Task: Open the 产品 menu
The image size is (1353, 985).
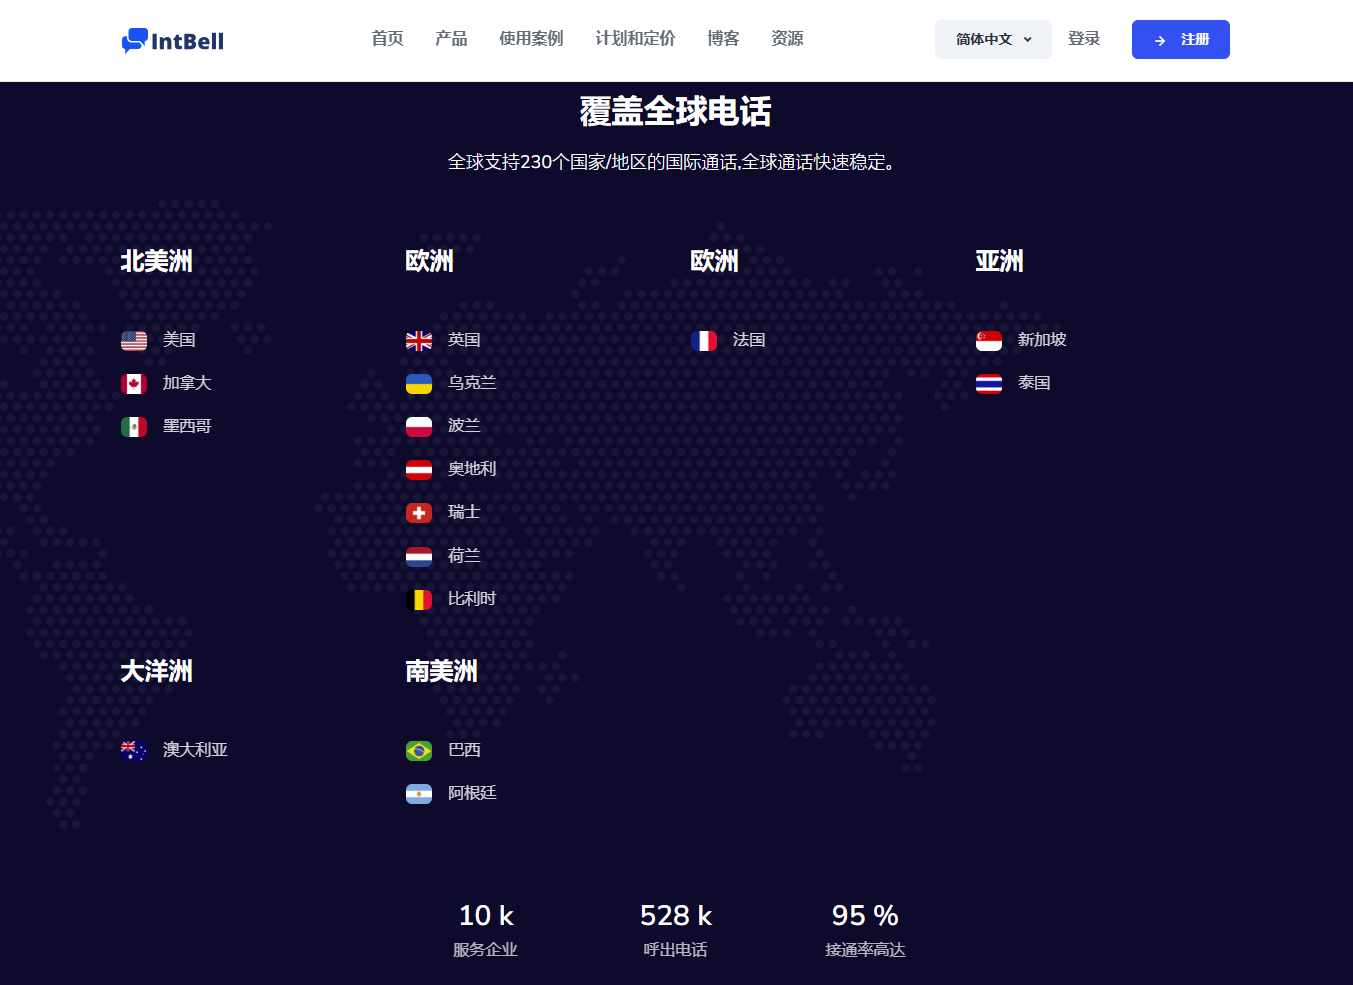Action: (451, 39)
